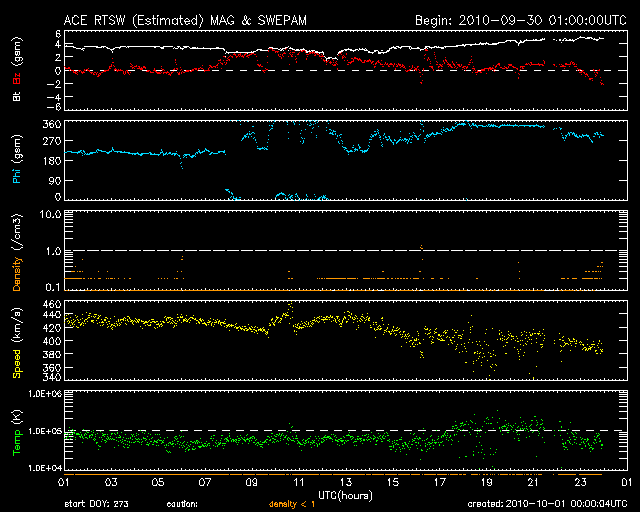Click the '270' tick label on Phi axis
The width and height of the screenshot is (640, 512).
[52, 142]
